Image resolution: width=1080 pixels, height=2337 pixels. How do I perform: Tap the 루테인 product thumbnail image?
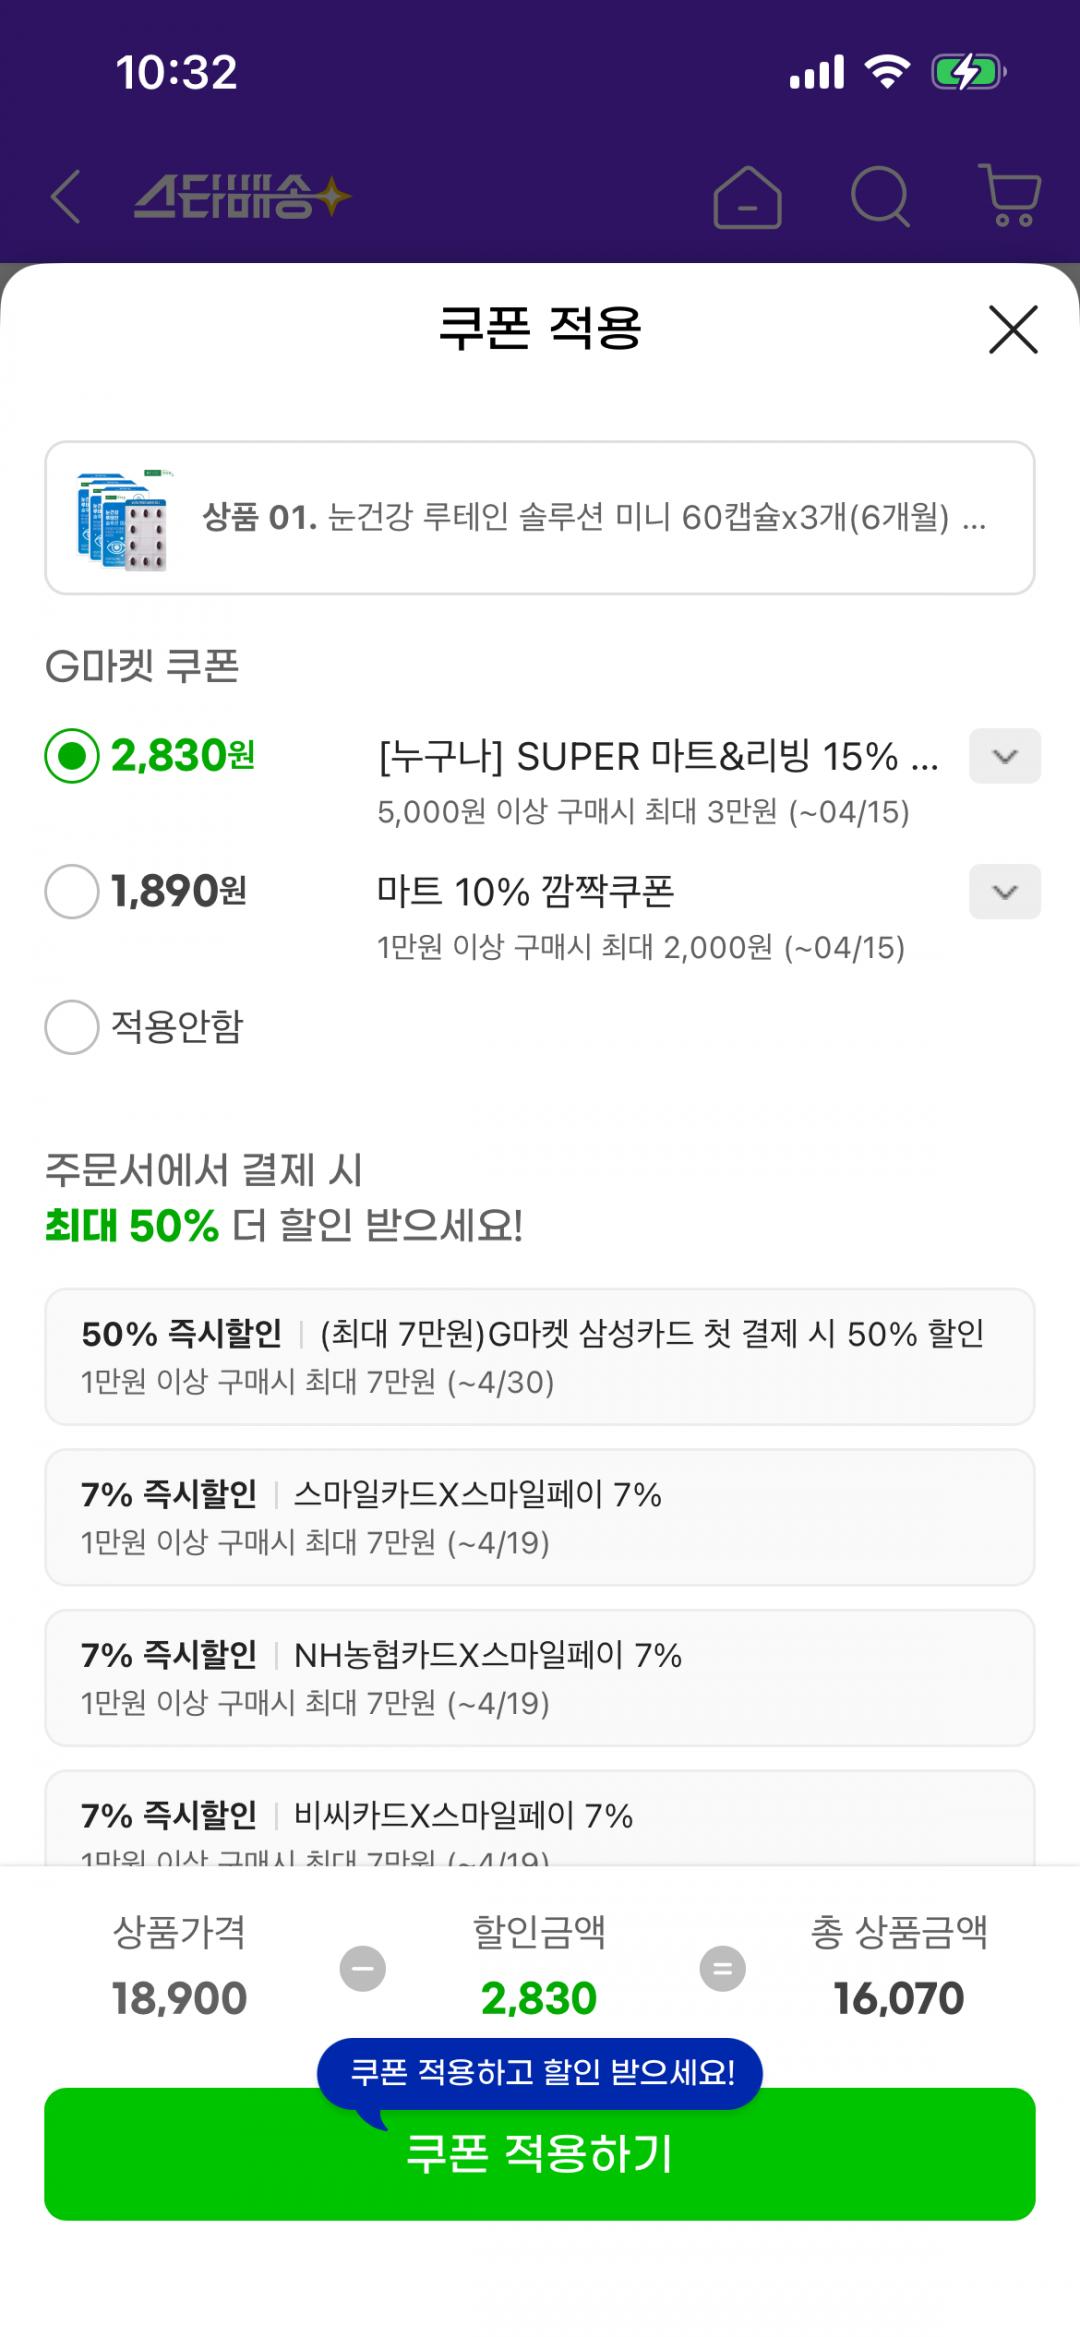click(123, 518)
